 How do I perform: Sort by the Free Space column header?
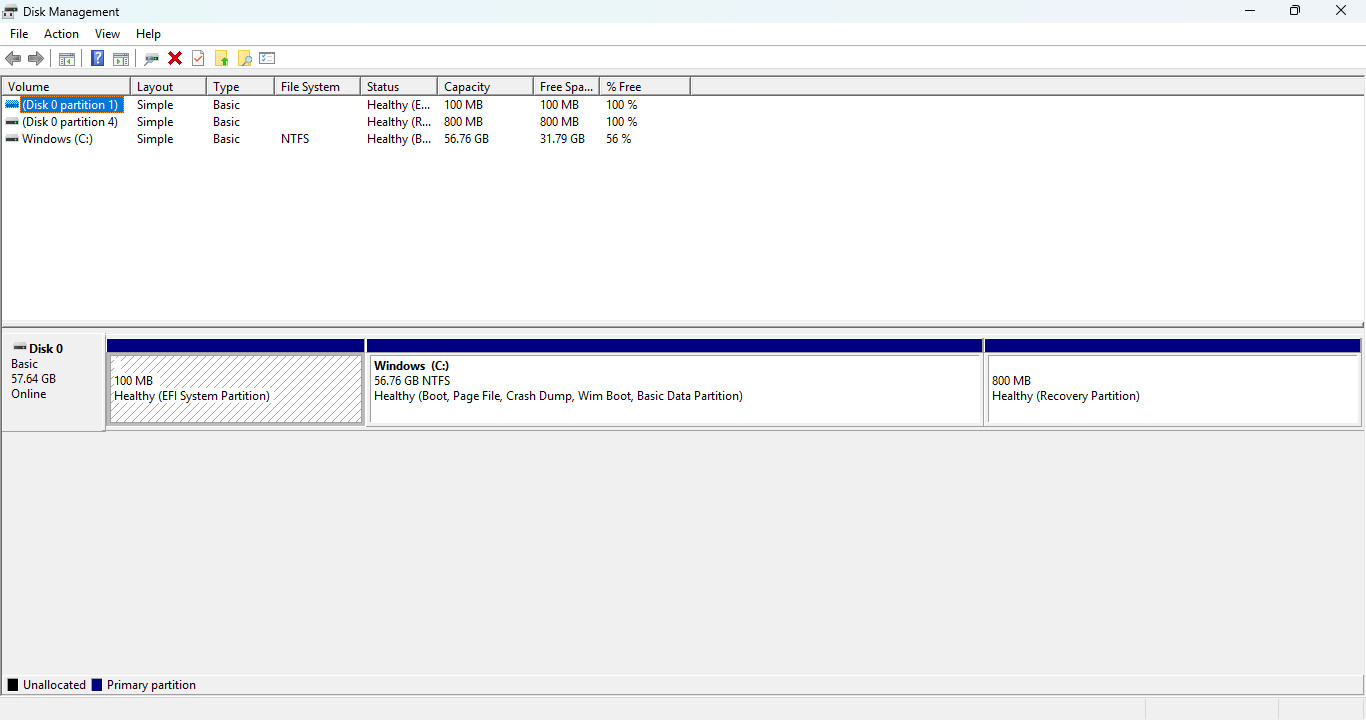click(x=566, y=87)
